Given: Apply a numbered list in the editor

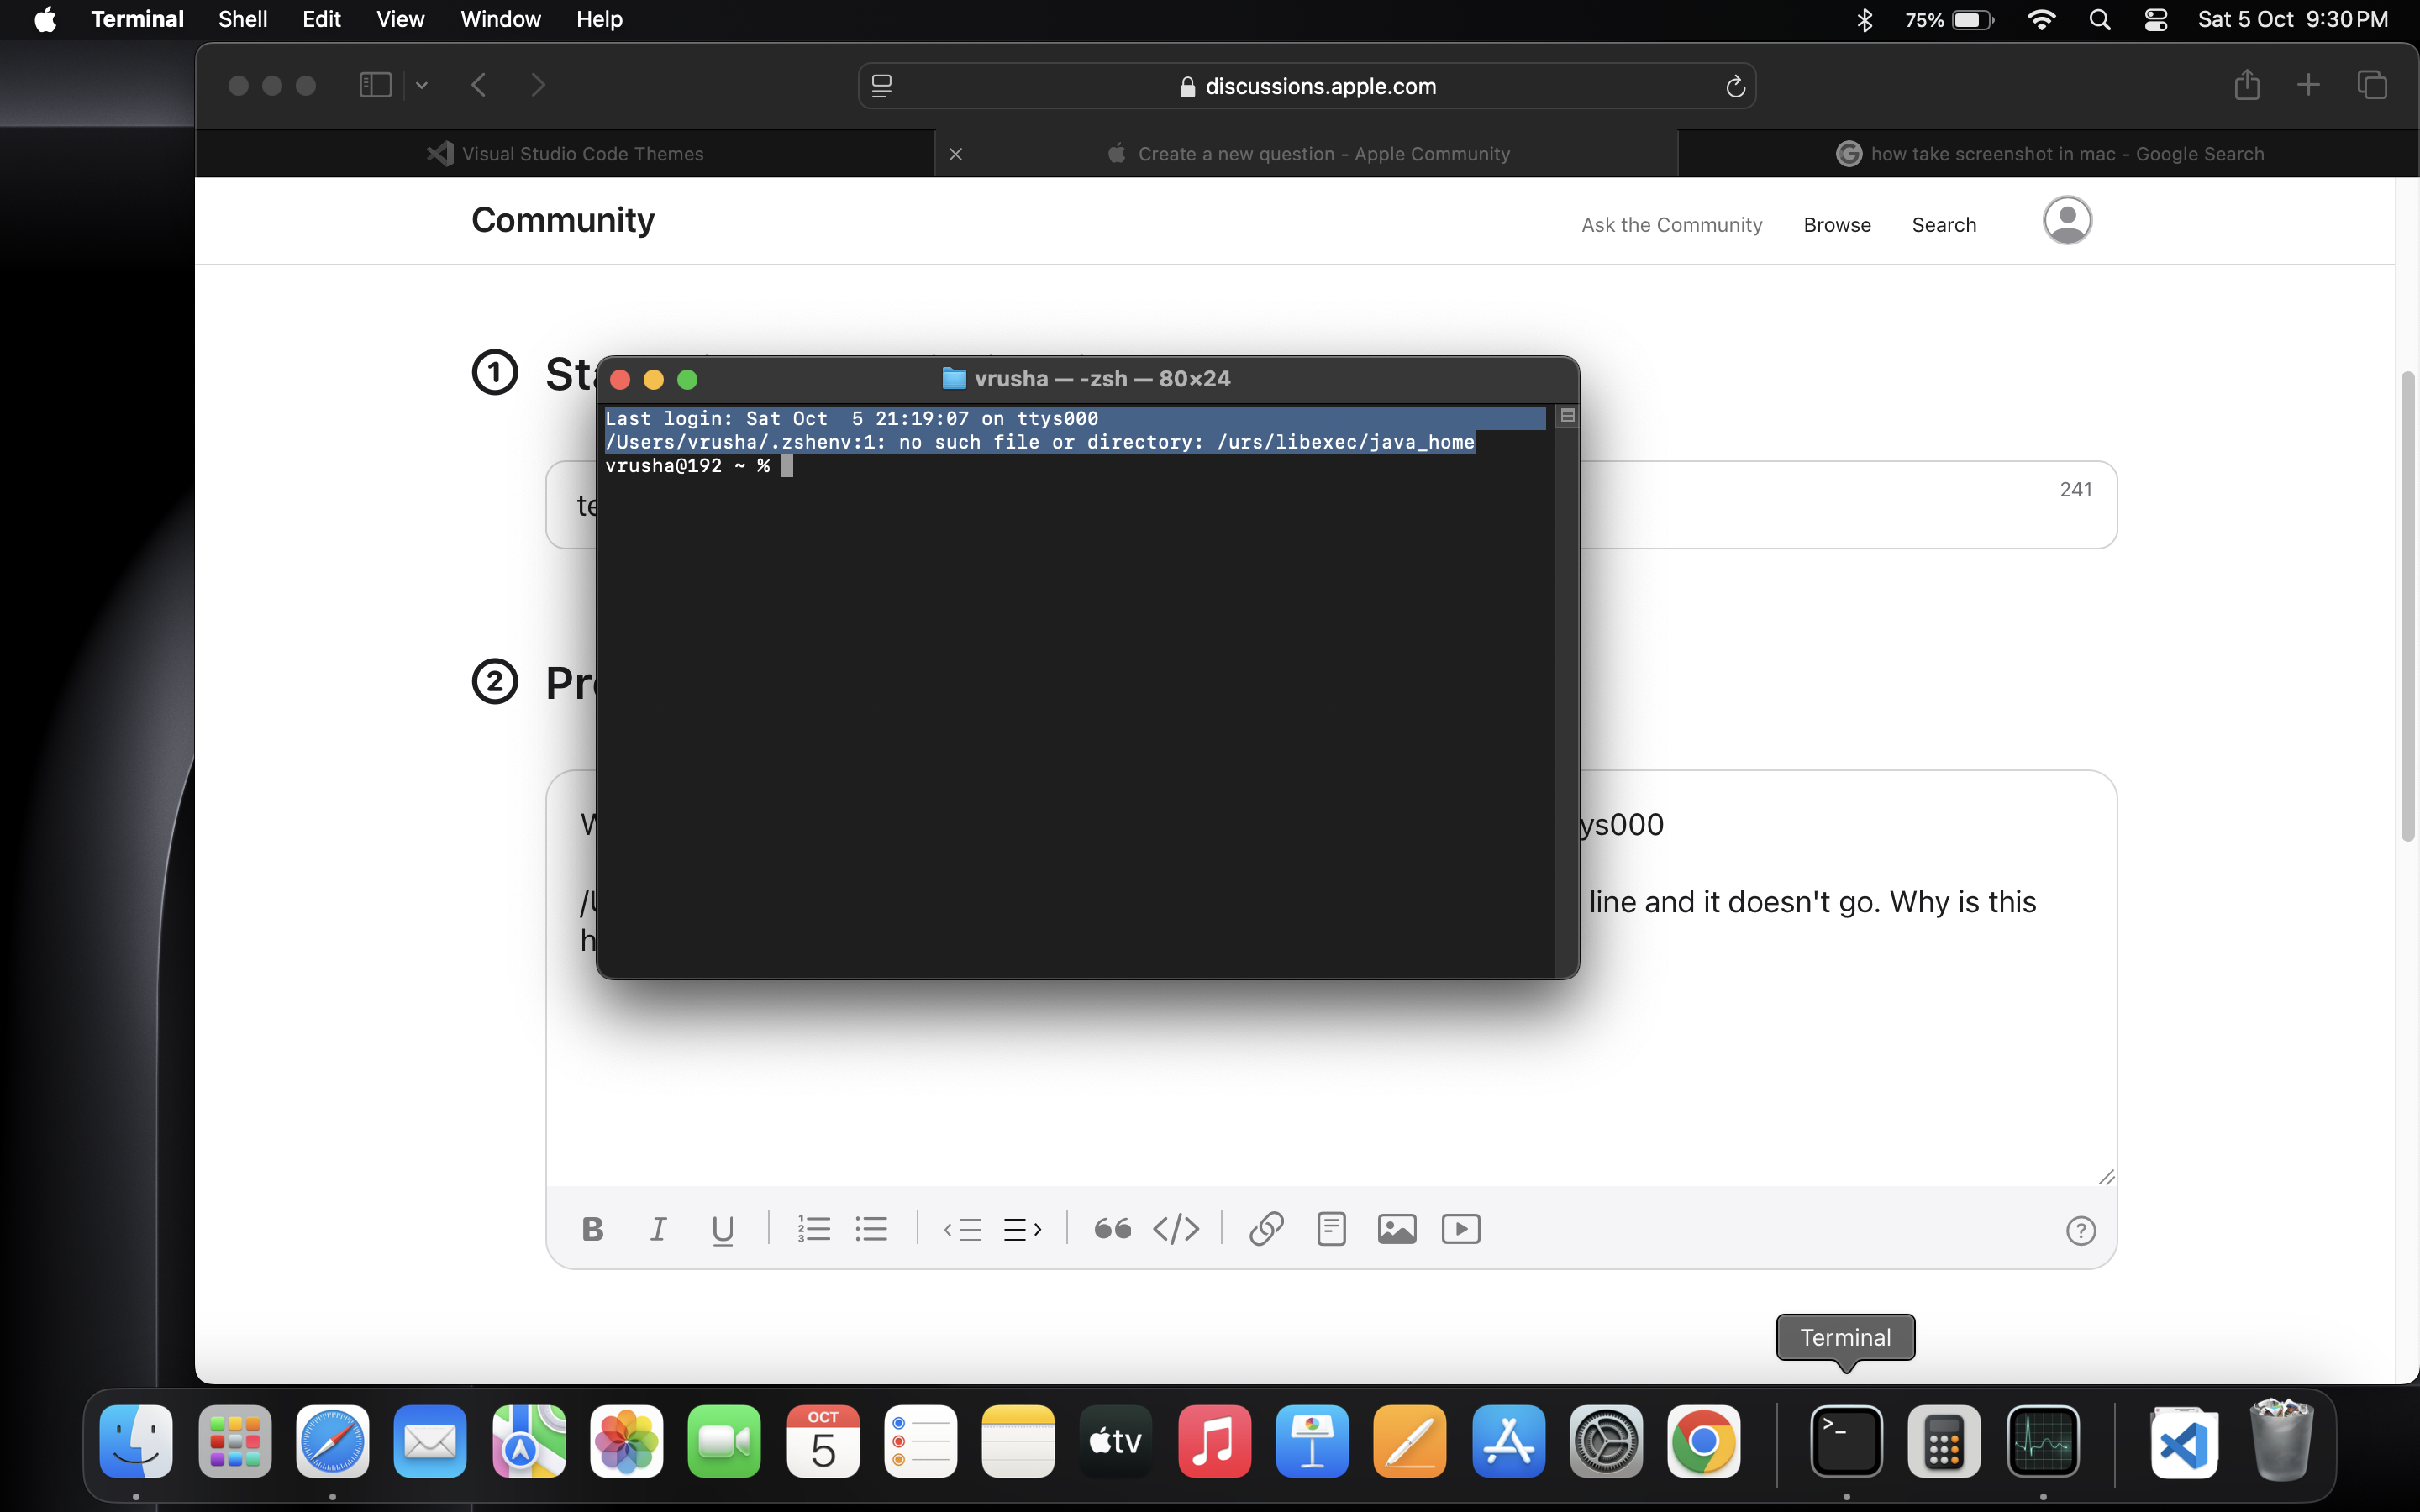Looking at the screenshot, I should tap(813, 1228).
